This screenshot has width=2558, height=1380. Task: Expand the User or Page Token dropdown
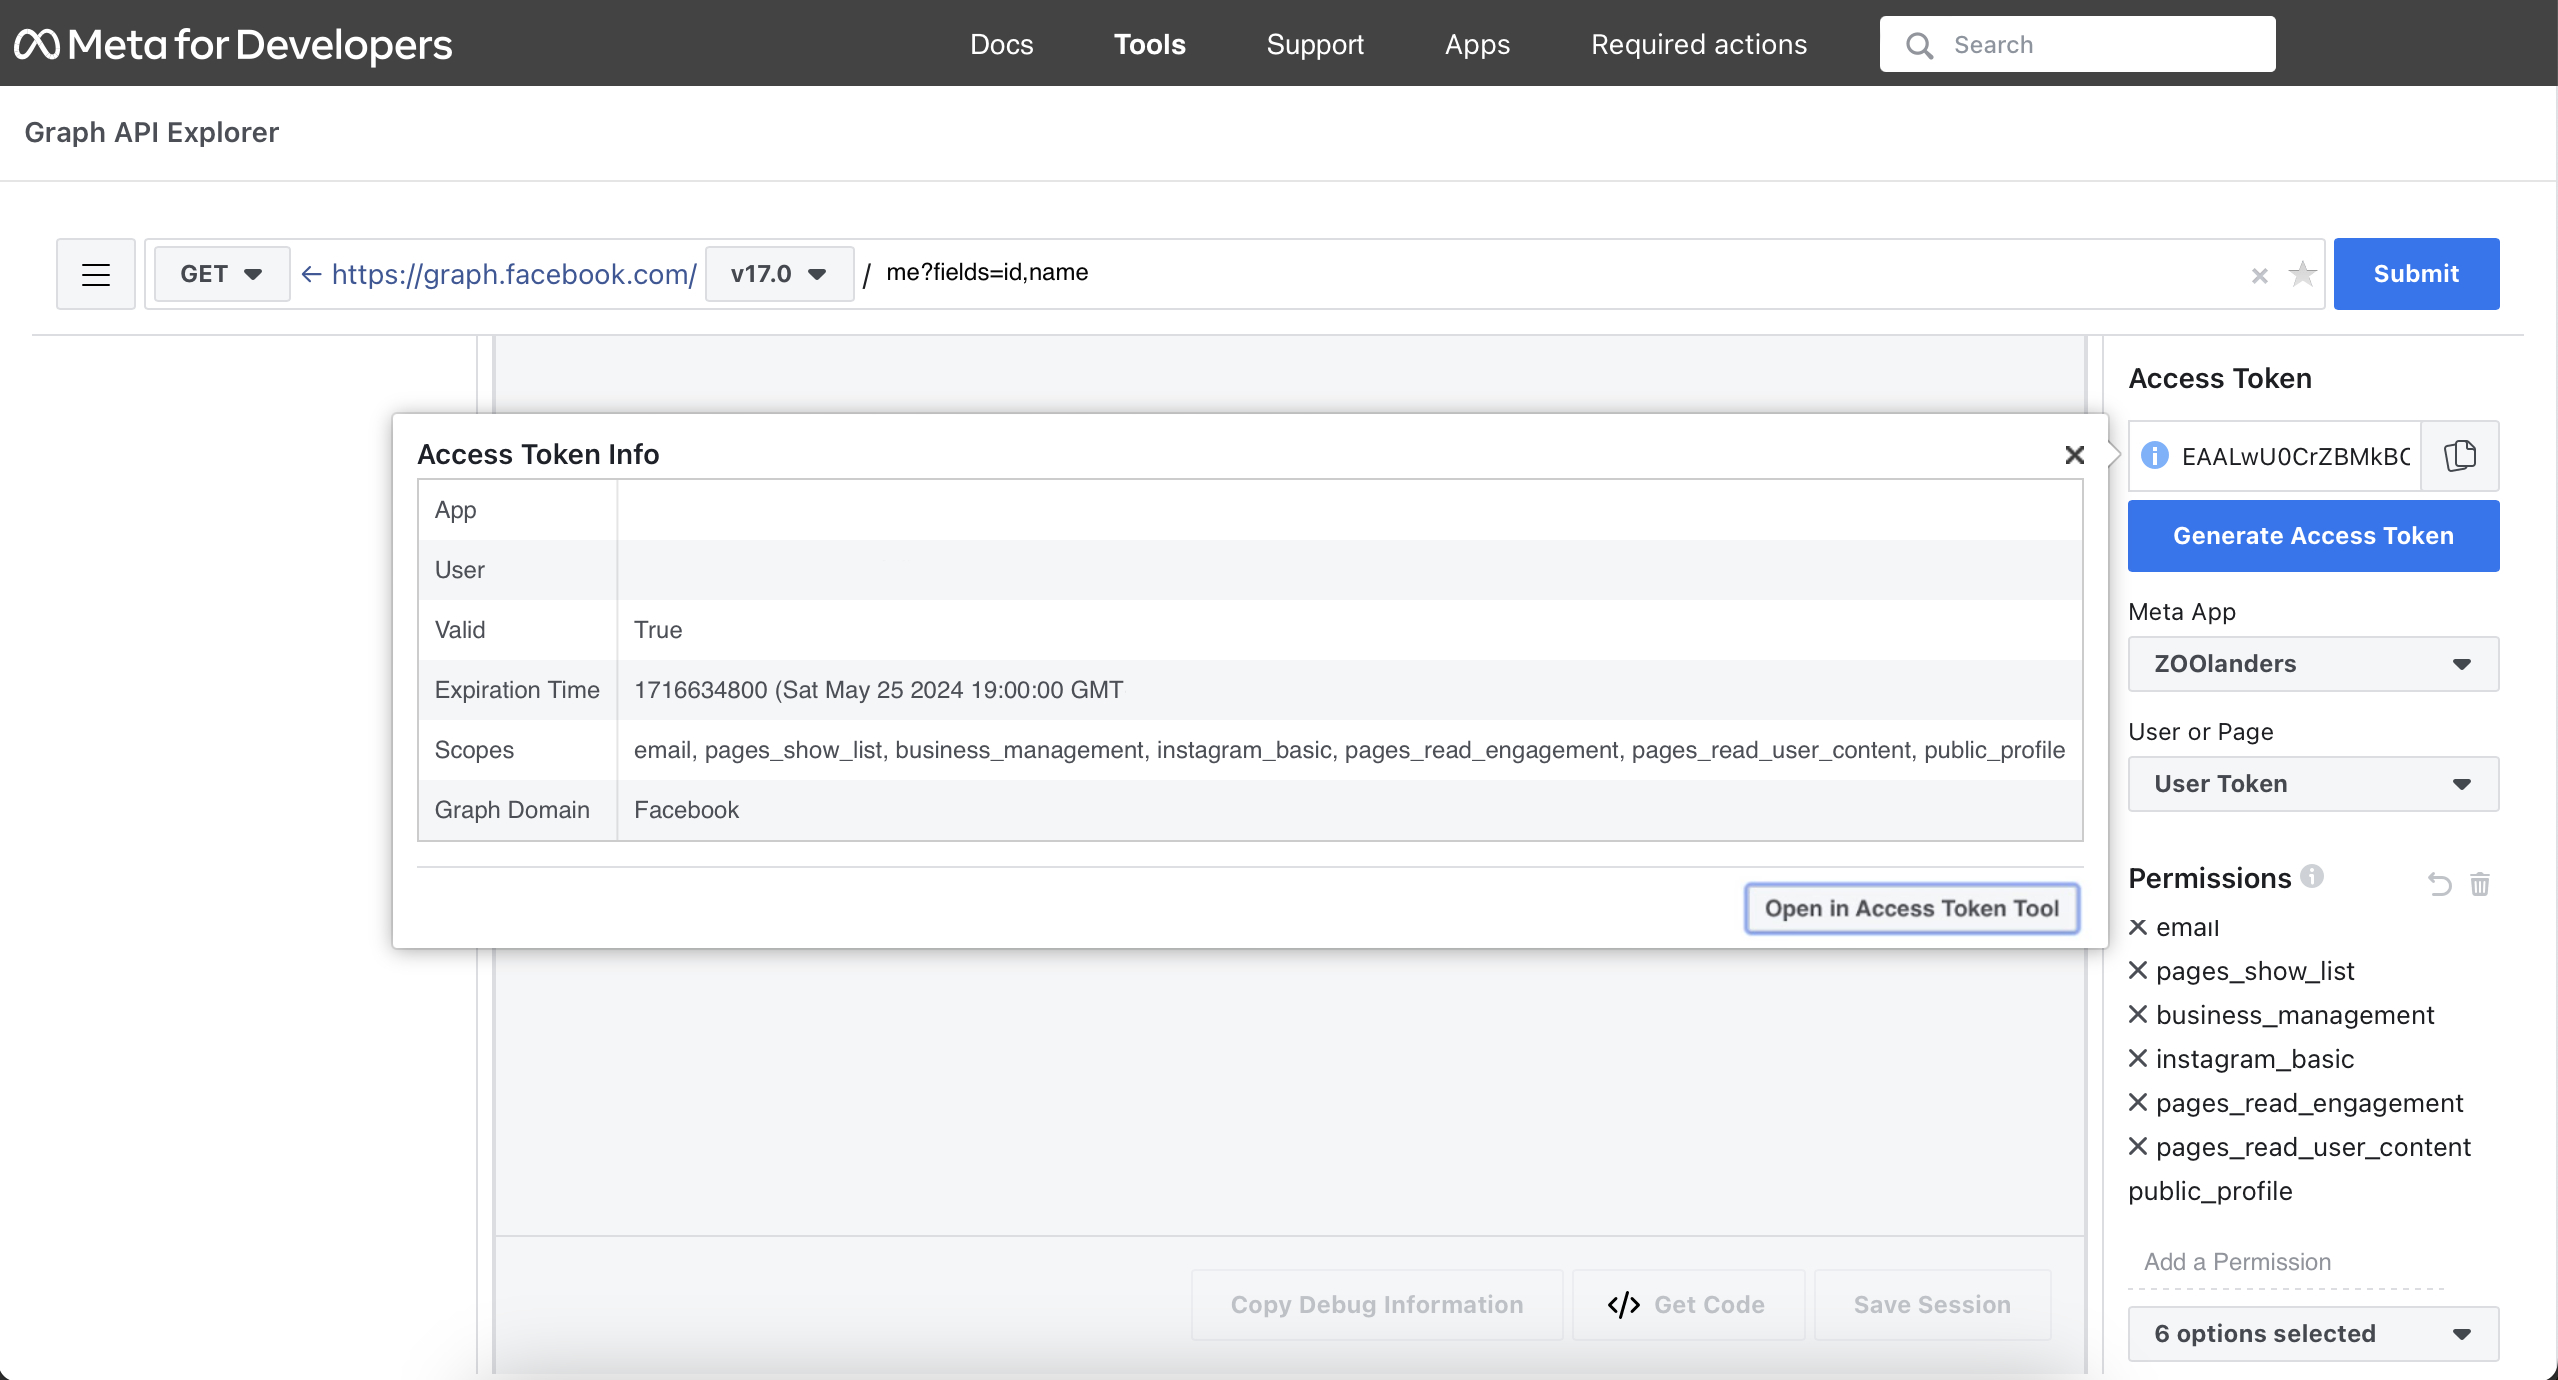(x=2313, y=783)
